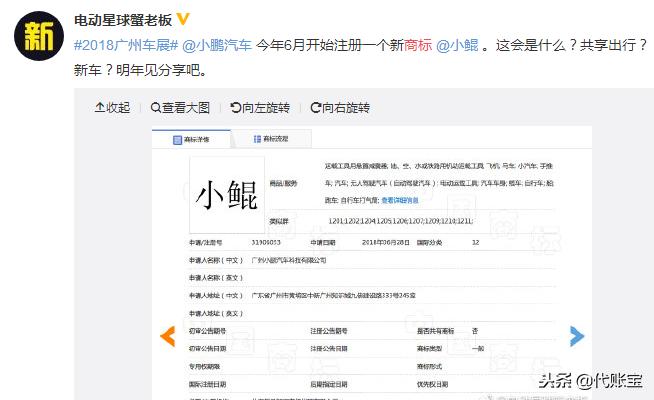The height and width of the screenshot is (400, 654).
Task: Click the 商品/服务 label
Action: 283,184
